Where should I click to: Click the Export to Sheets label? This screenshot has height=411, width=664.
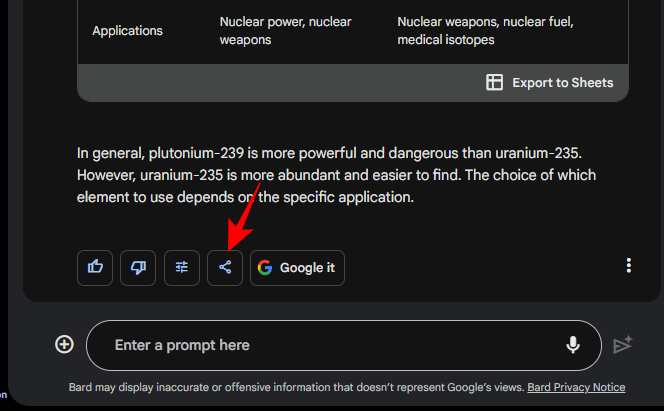point(563,83)
